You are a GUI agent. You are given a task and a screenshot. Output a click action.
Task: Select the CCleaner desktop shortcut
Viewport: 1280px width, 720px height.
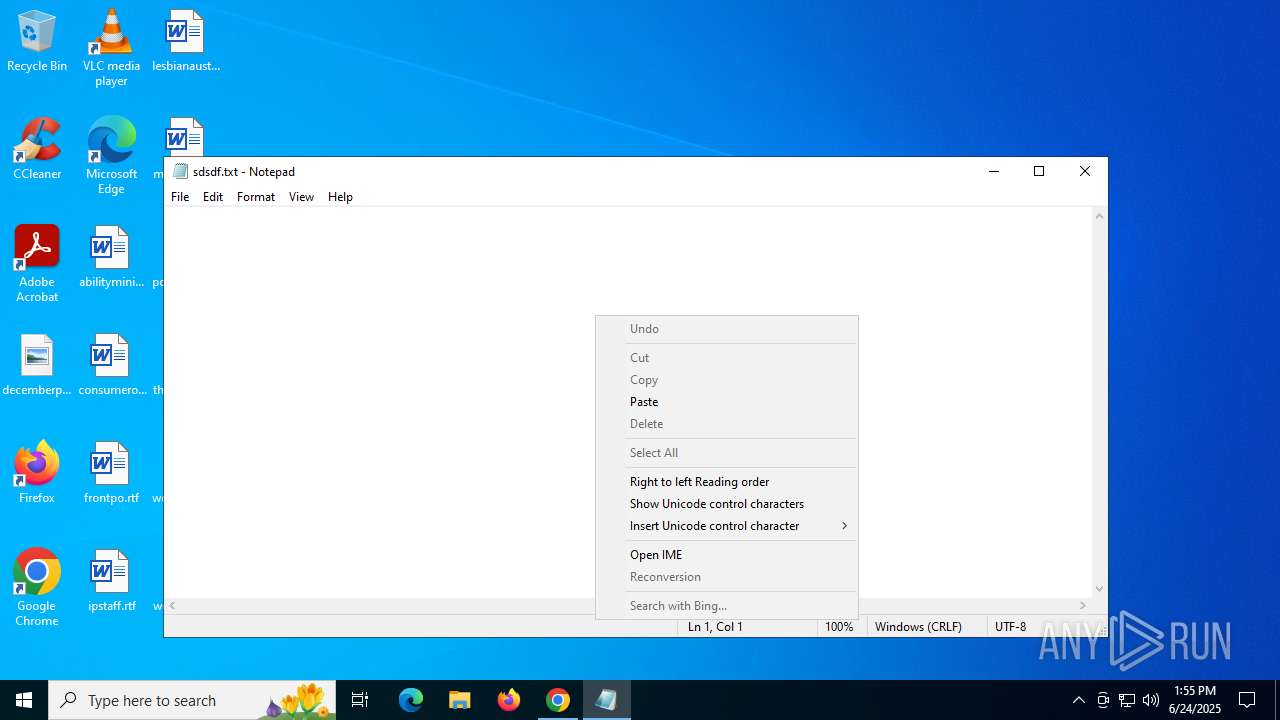37,149
